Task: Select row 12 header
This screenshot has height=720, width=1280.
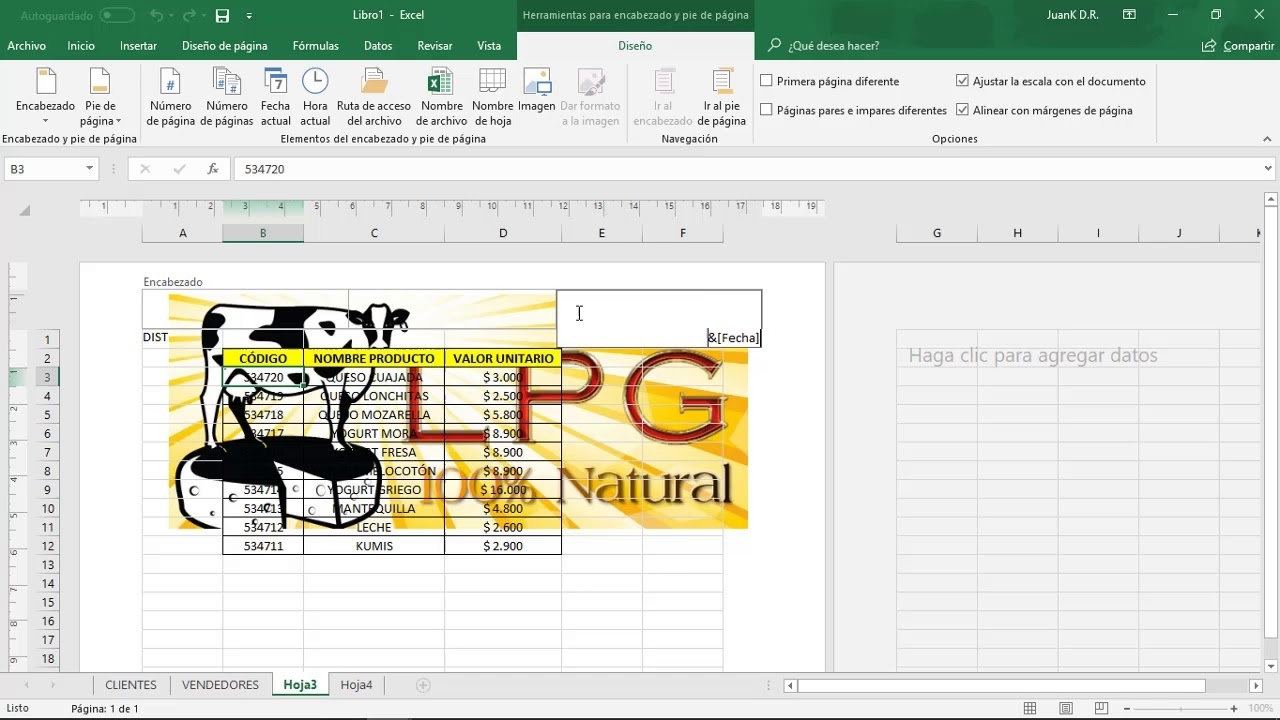Action: [47, 546]
